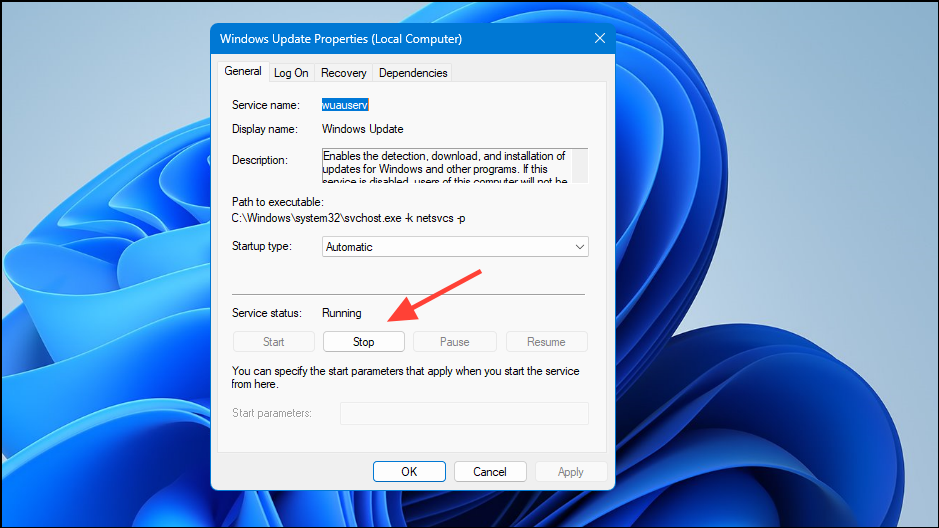Image resolution: width=939 pixels, height=528 pixels.
Task: Click the Running service status text
Action: pos(341,313)
